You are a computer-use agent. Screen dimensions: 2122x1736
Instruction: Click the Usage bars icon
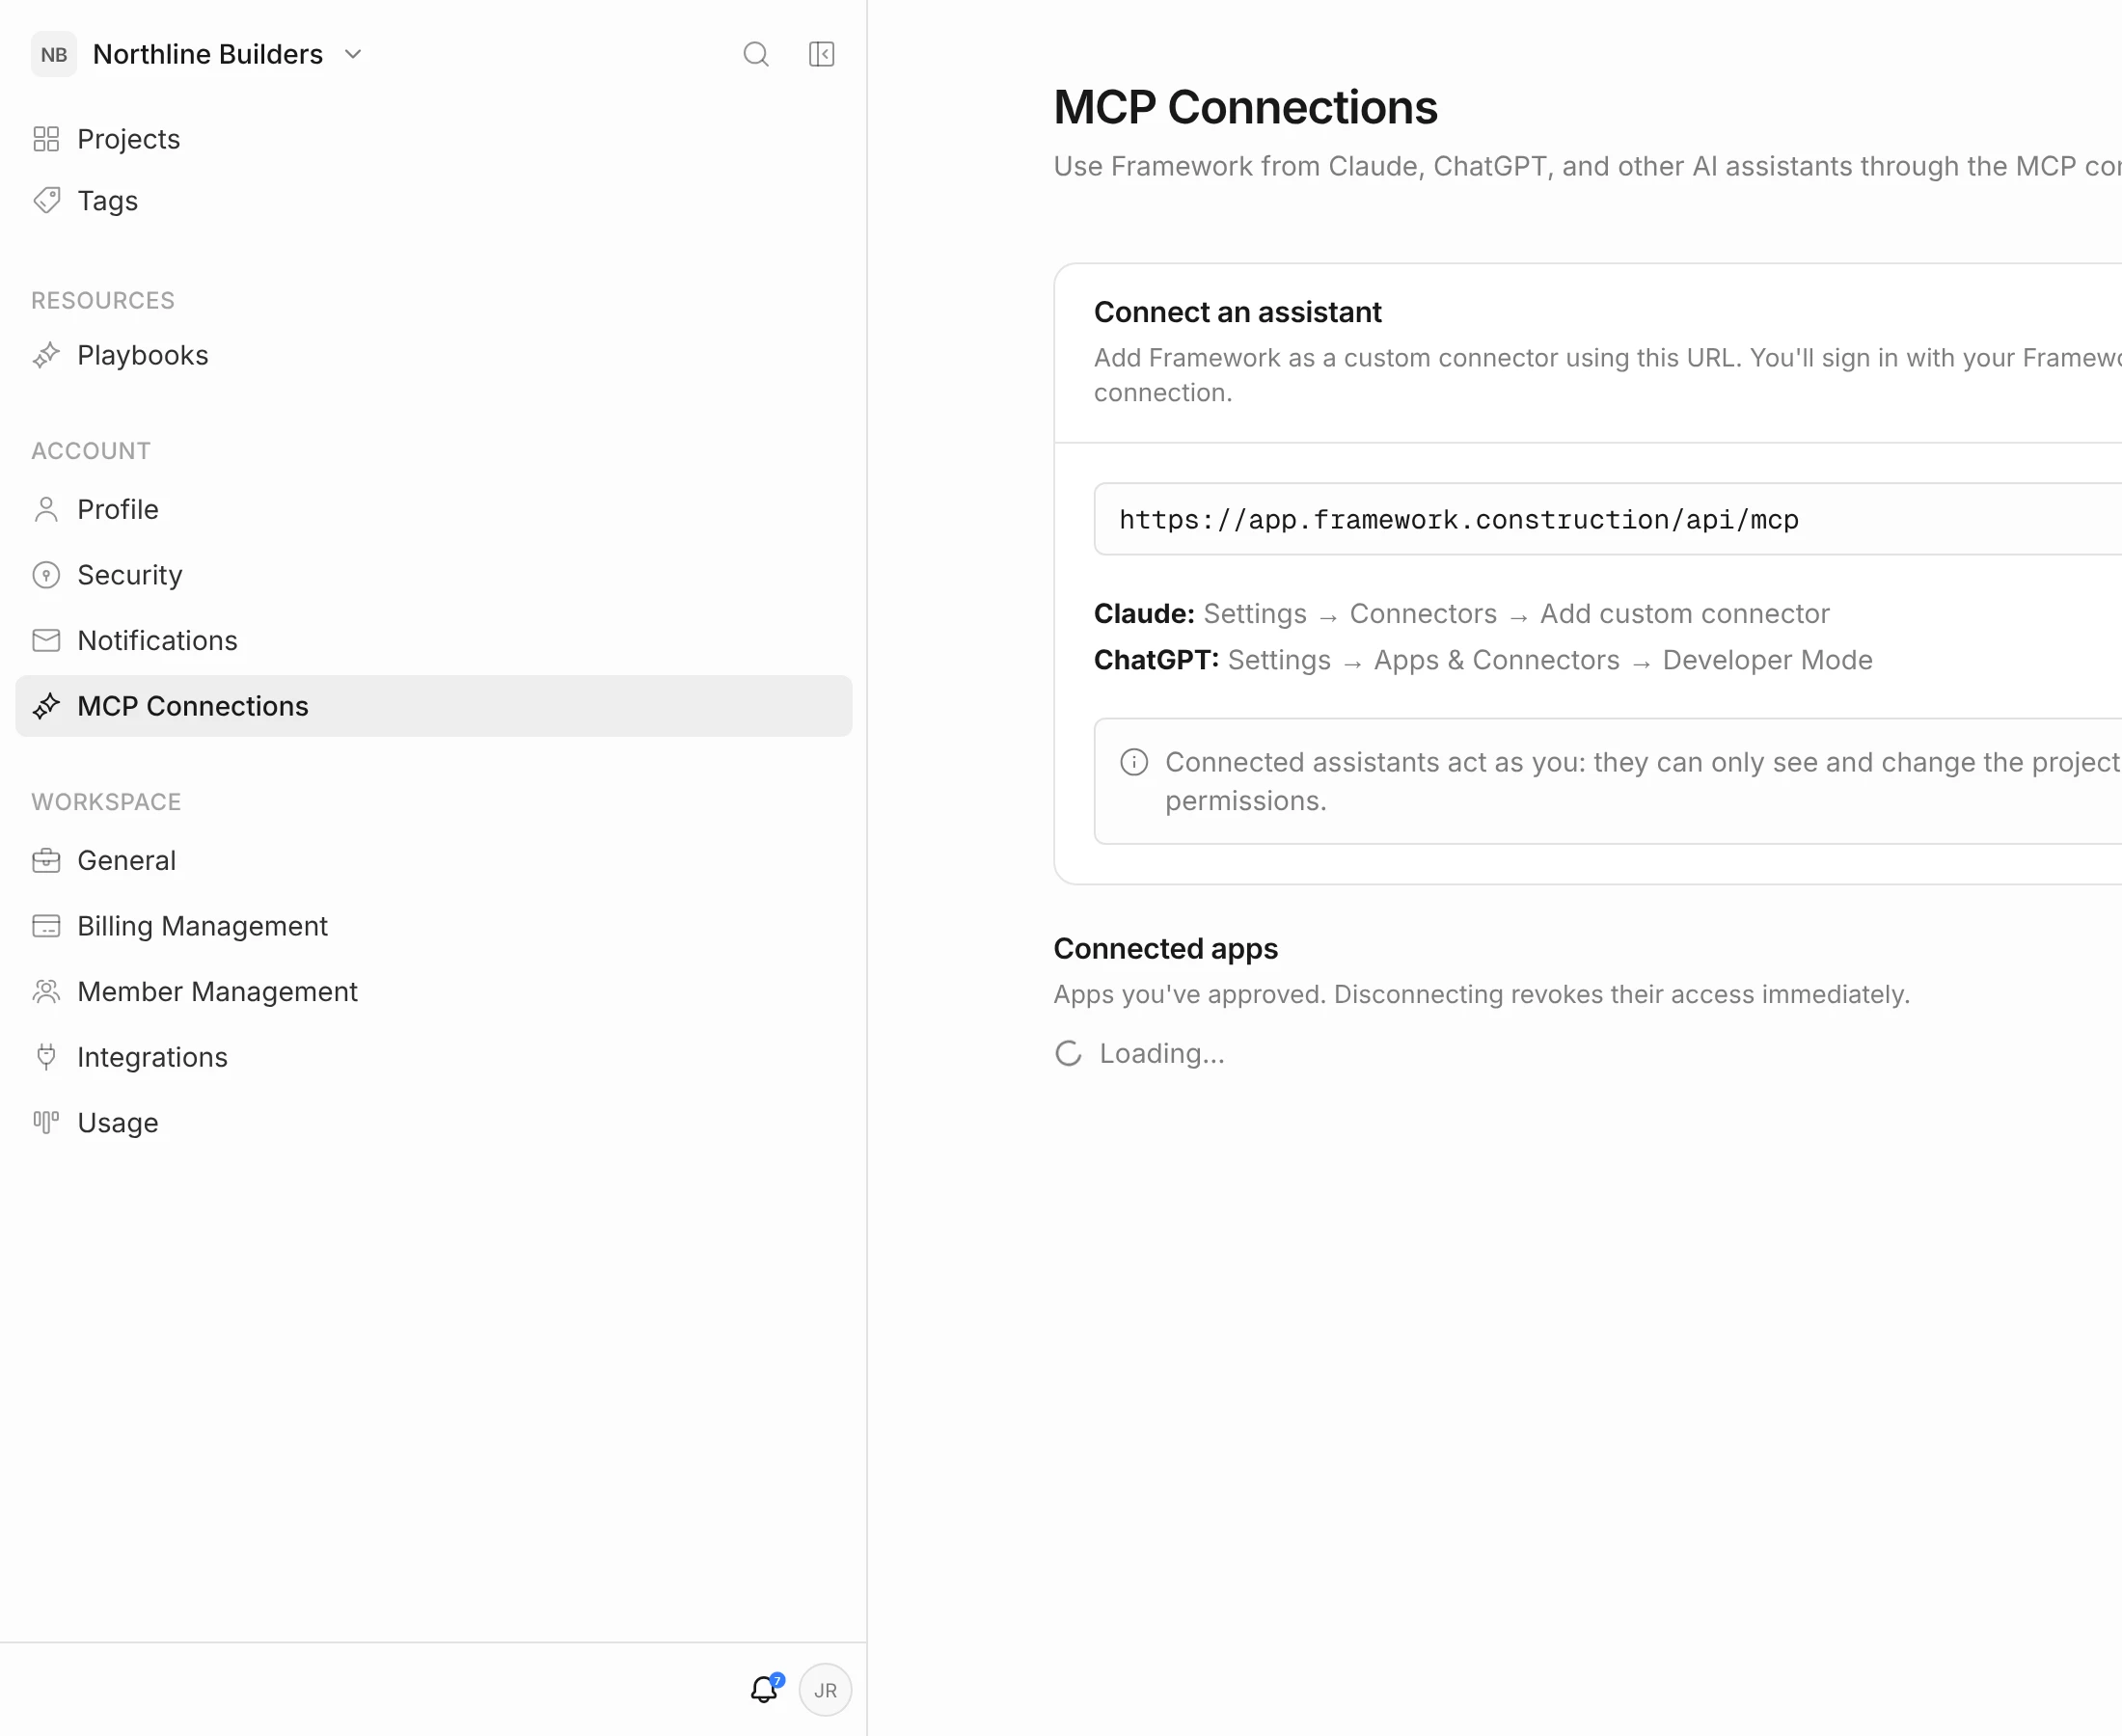click(46, 1122)
